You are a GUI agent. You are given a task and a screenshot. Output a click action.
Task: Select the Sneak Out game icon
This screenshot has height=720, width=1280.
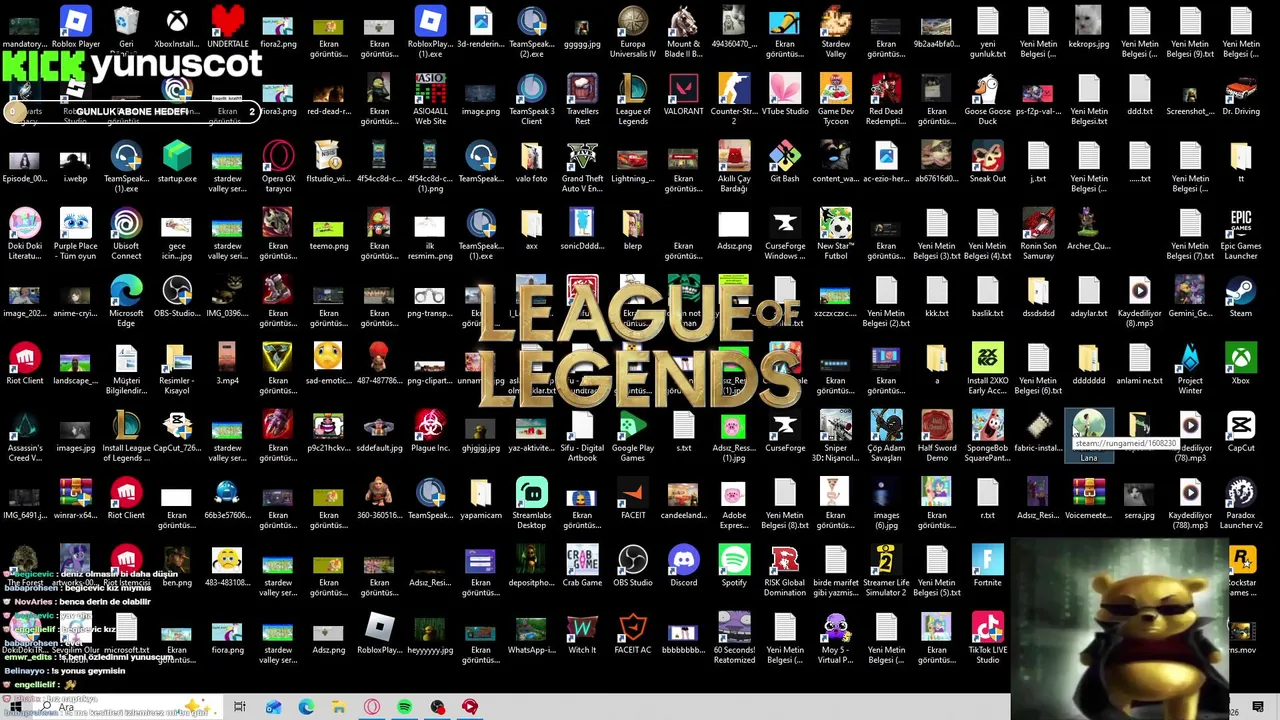pos(987,162)
